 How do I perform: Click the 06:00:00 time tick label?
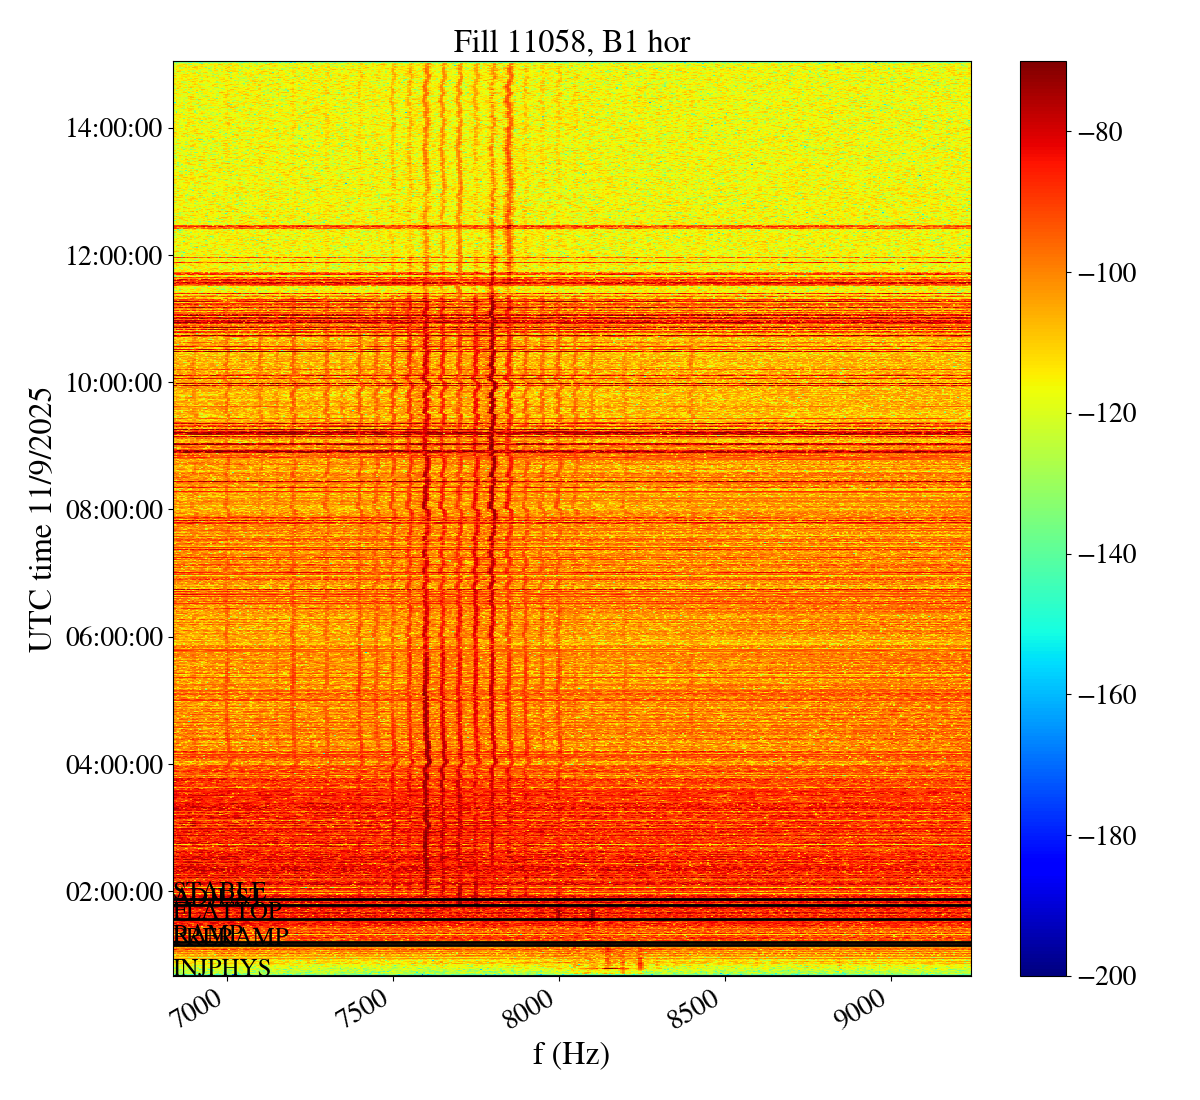pos(113,637)
